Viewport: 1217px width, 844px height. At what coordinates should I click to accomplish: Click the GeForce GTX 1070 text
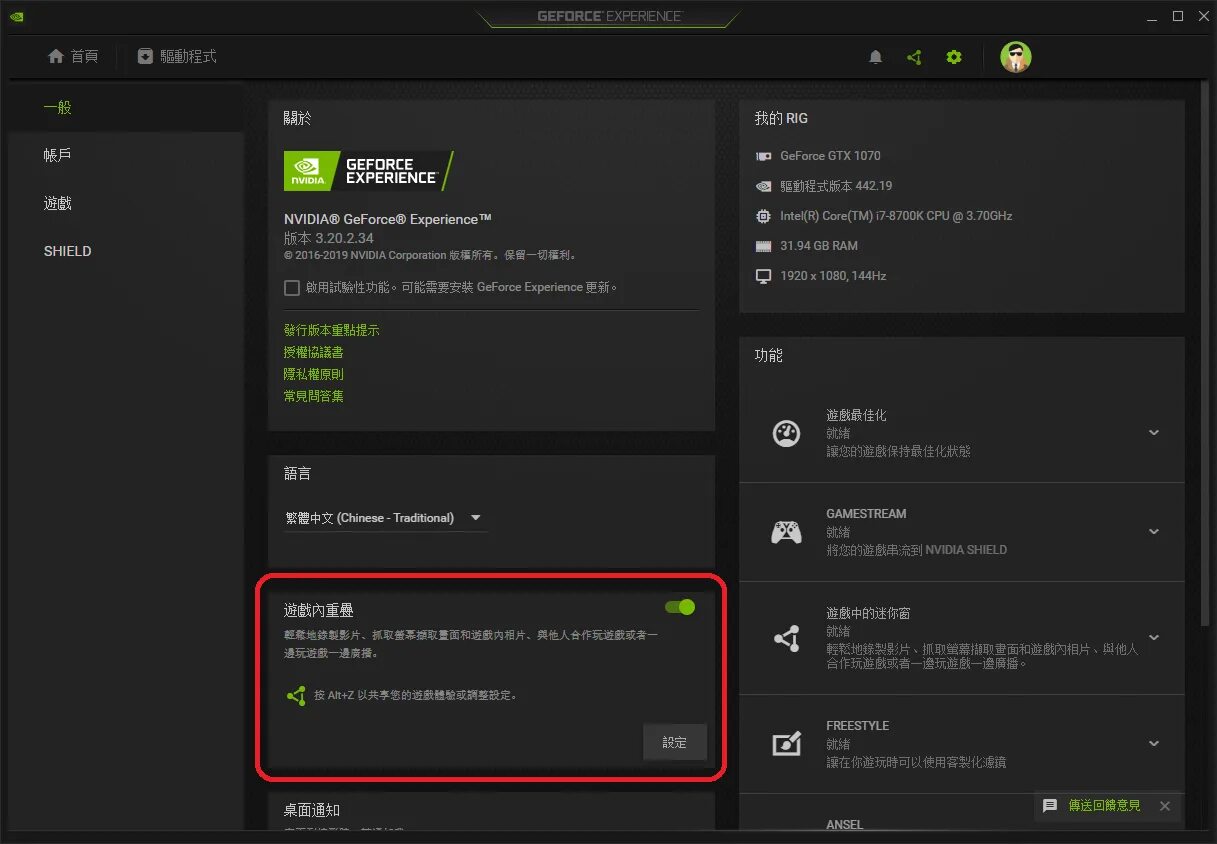click(831, 156)
